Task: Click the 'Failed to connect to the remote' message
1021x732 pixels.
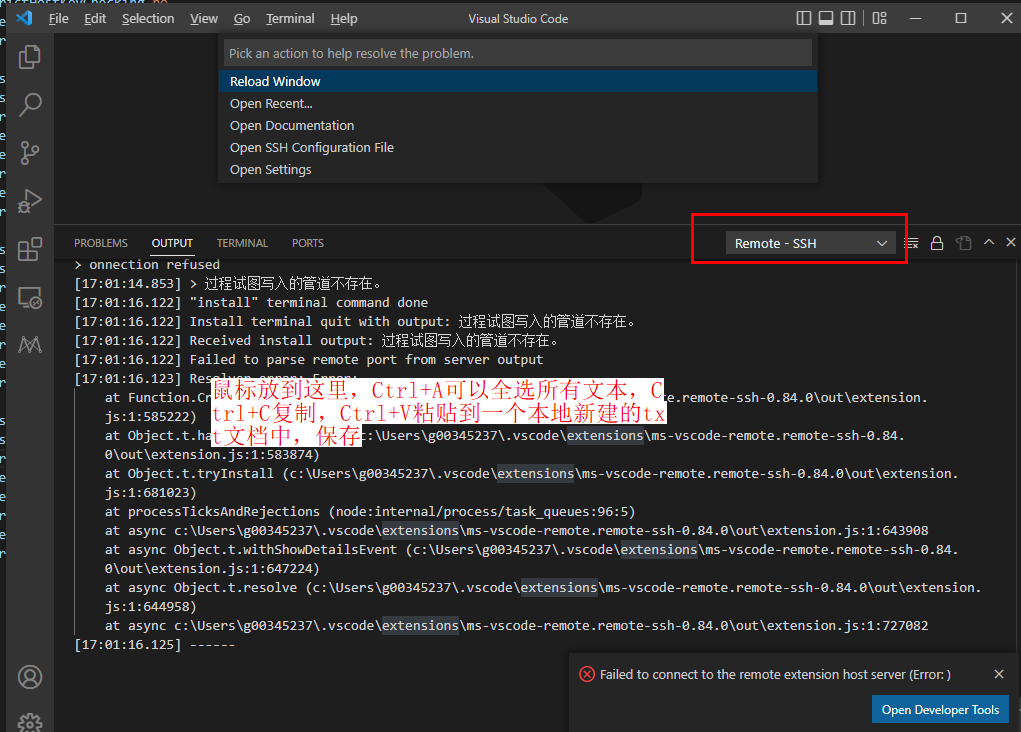Action: click(x=775, y=675)
